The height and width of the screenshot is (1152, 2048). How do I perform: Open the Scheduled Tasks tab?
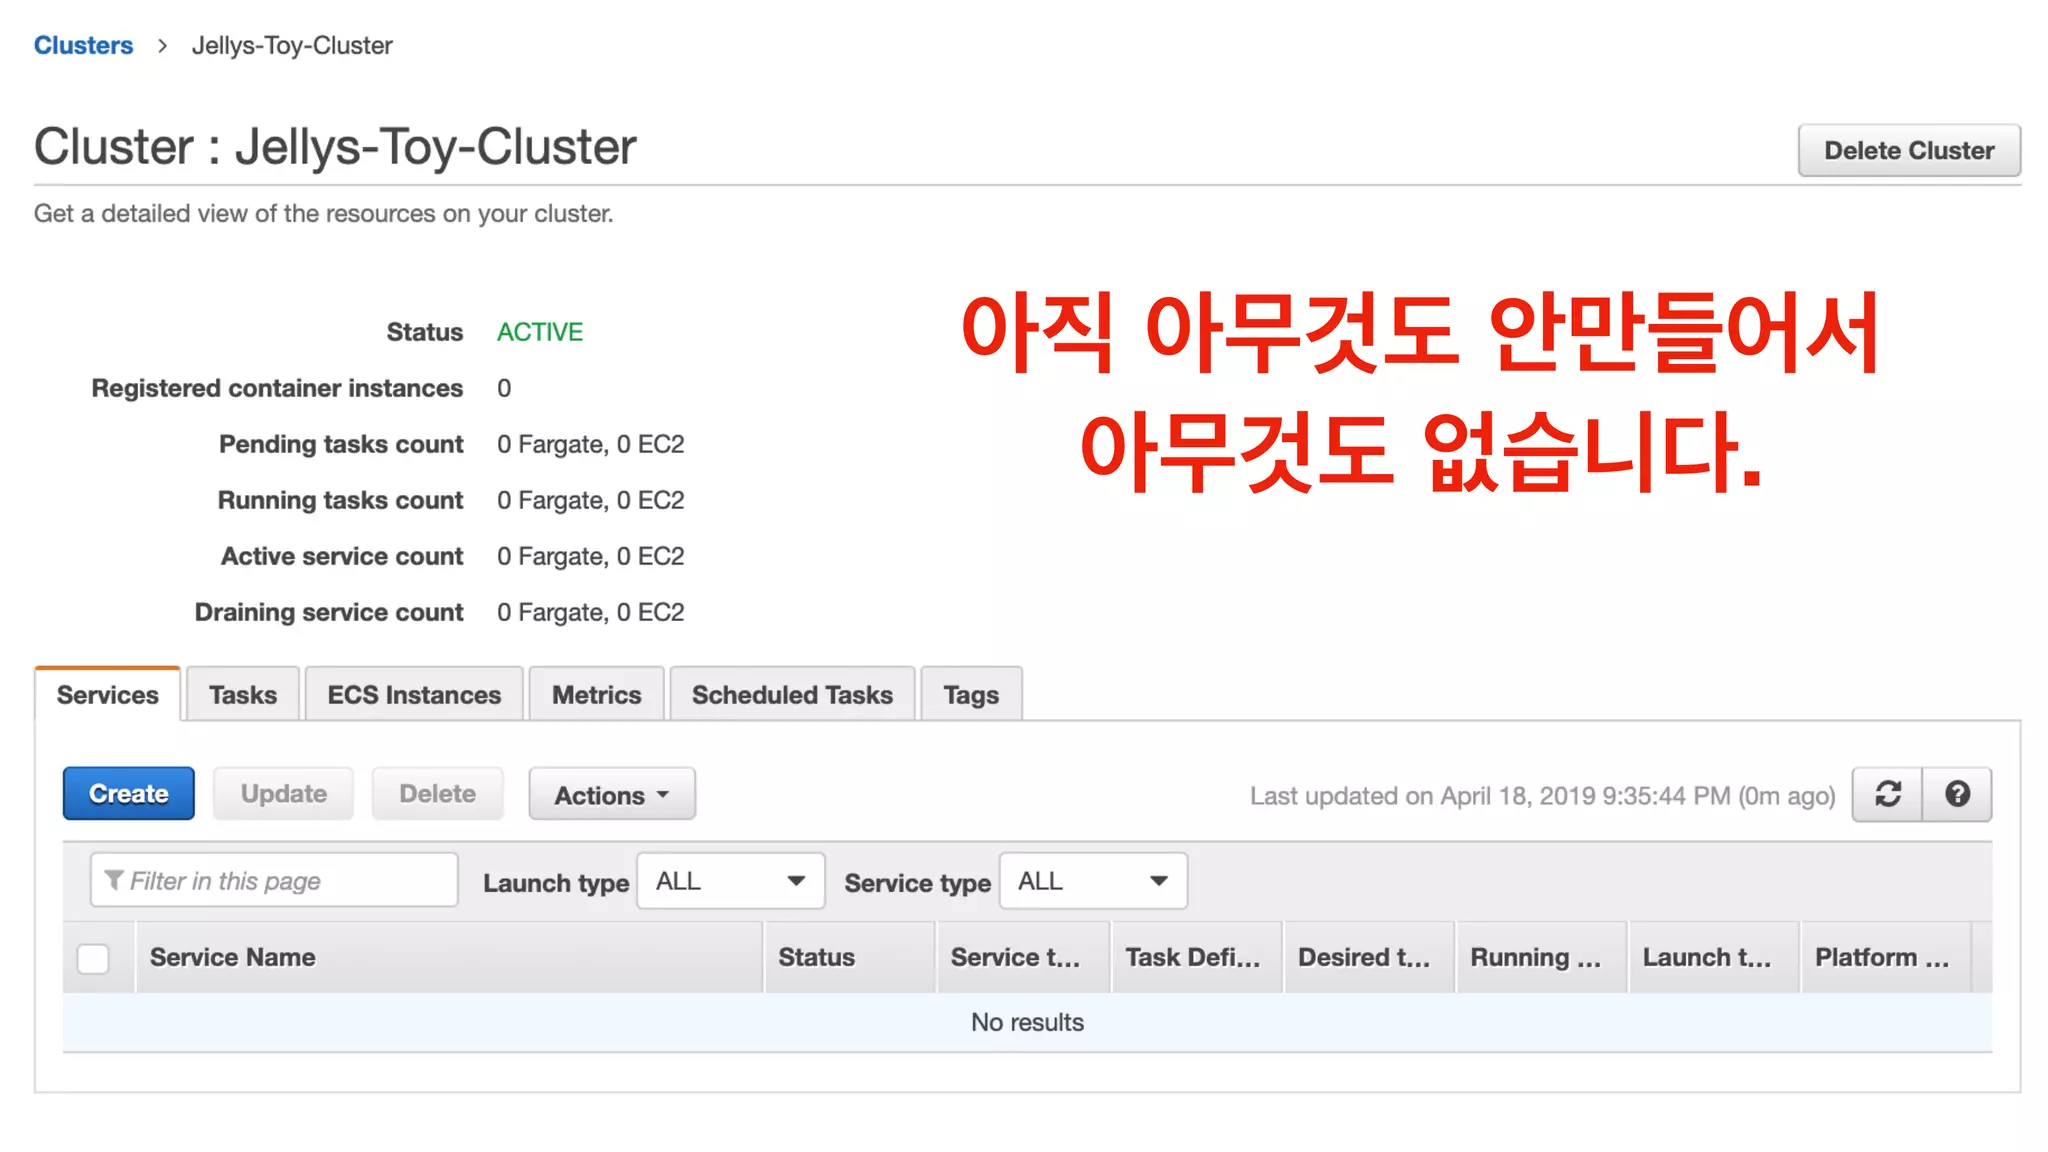(792, 695)
